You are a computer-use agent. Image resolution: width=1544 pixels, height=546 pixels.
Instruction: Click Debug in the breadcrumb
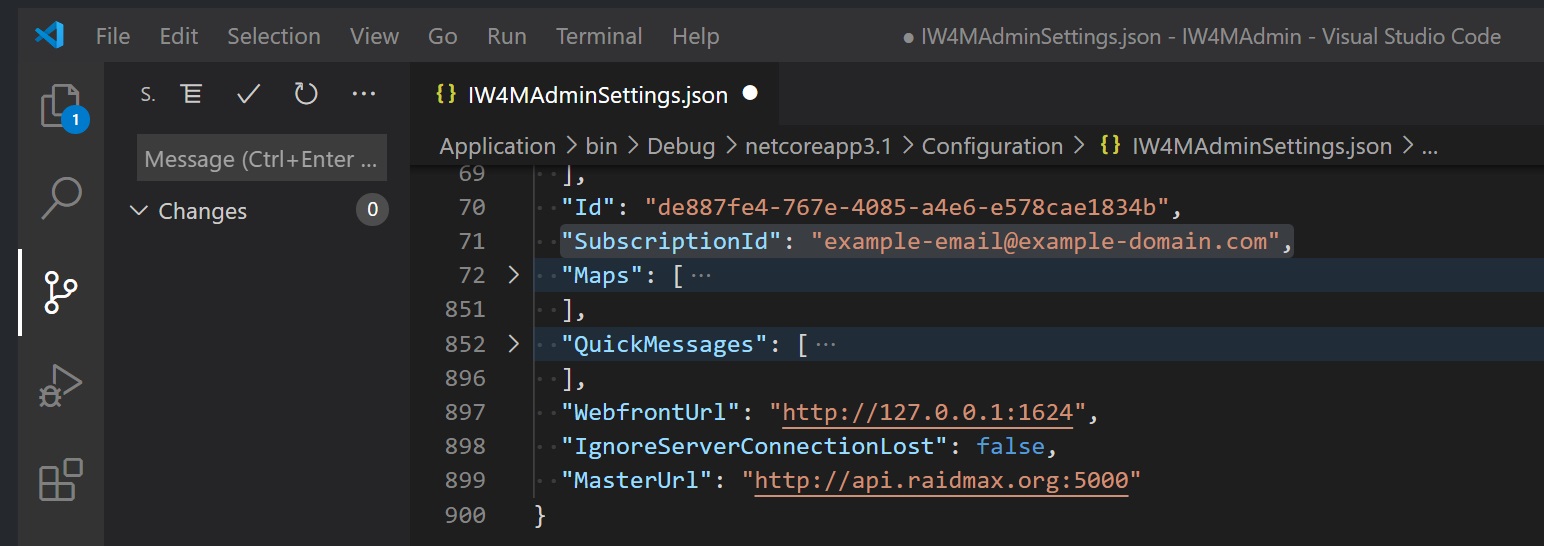coord(681,146)
